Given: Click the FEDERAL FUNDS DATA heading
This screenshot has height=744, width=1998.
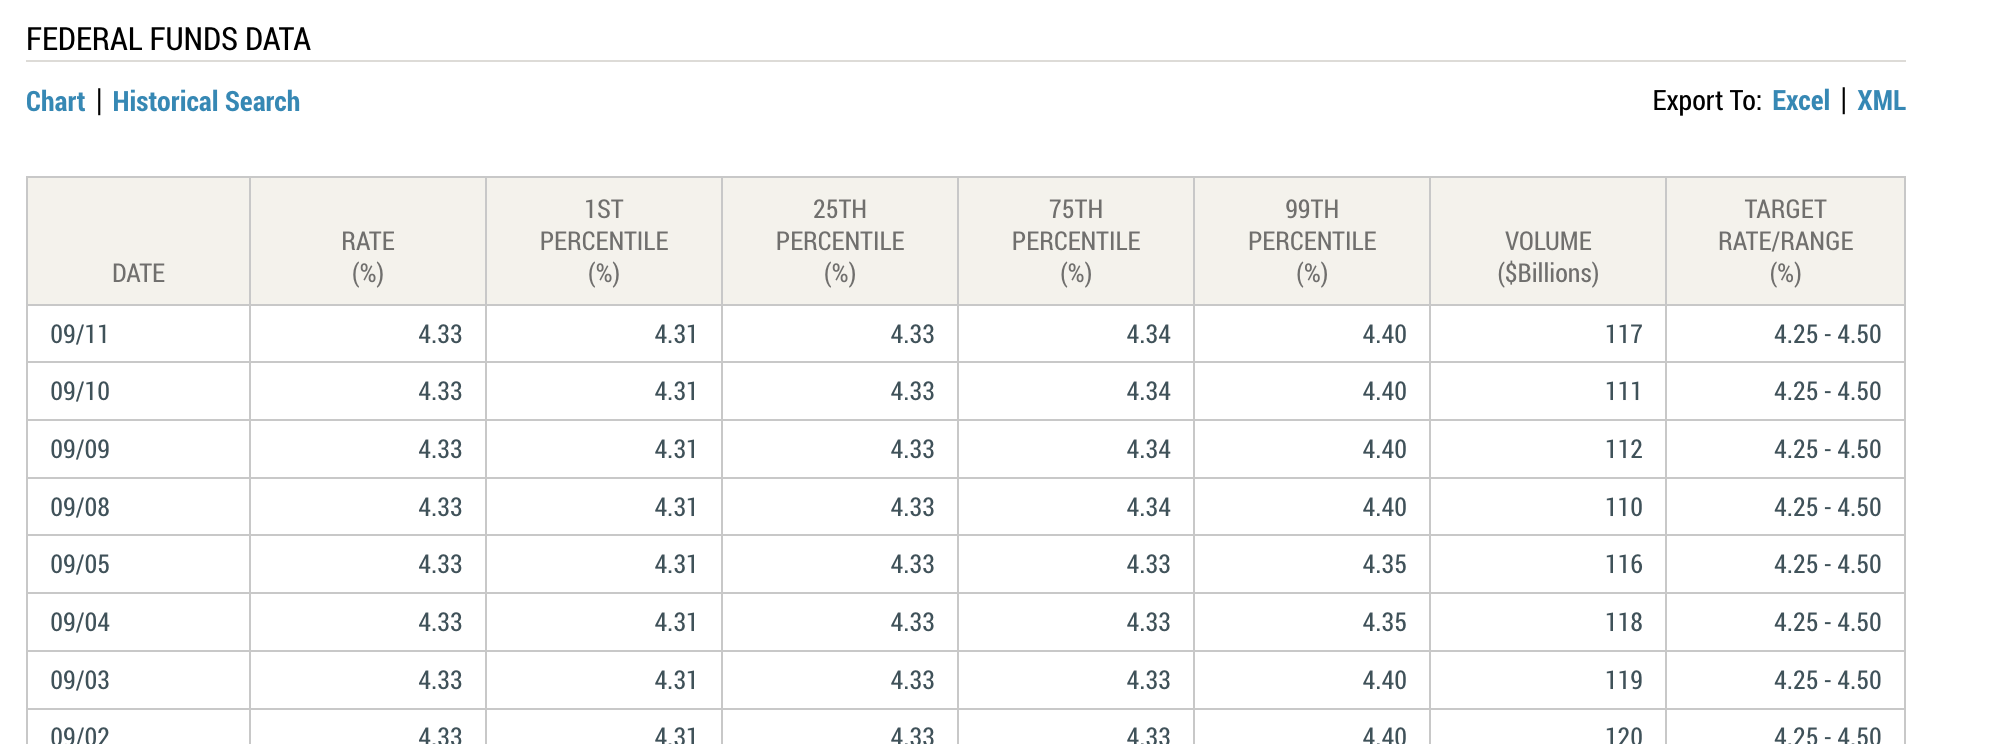Looking at the screenshot, I should (x=168, y=39).
